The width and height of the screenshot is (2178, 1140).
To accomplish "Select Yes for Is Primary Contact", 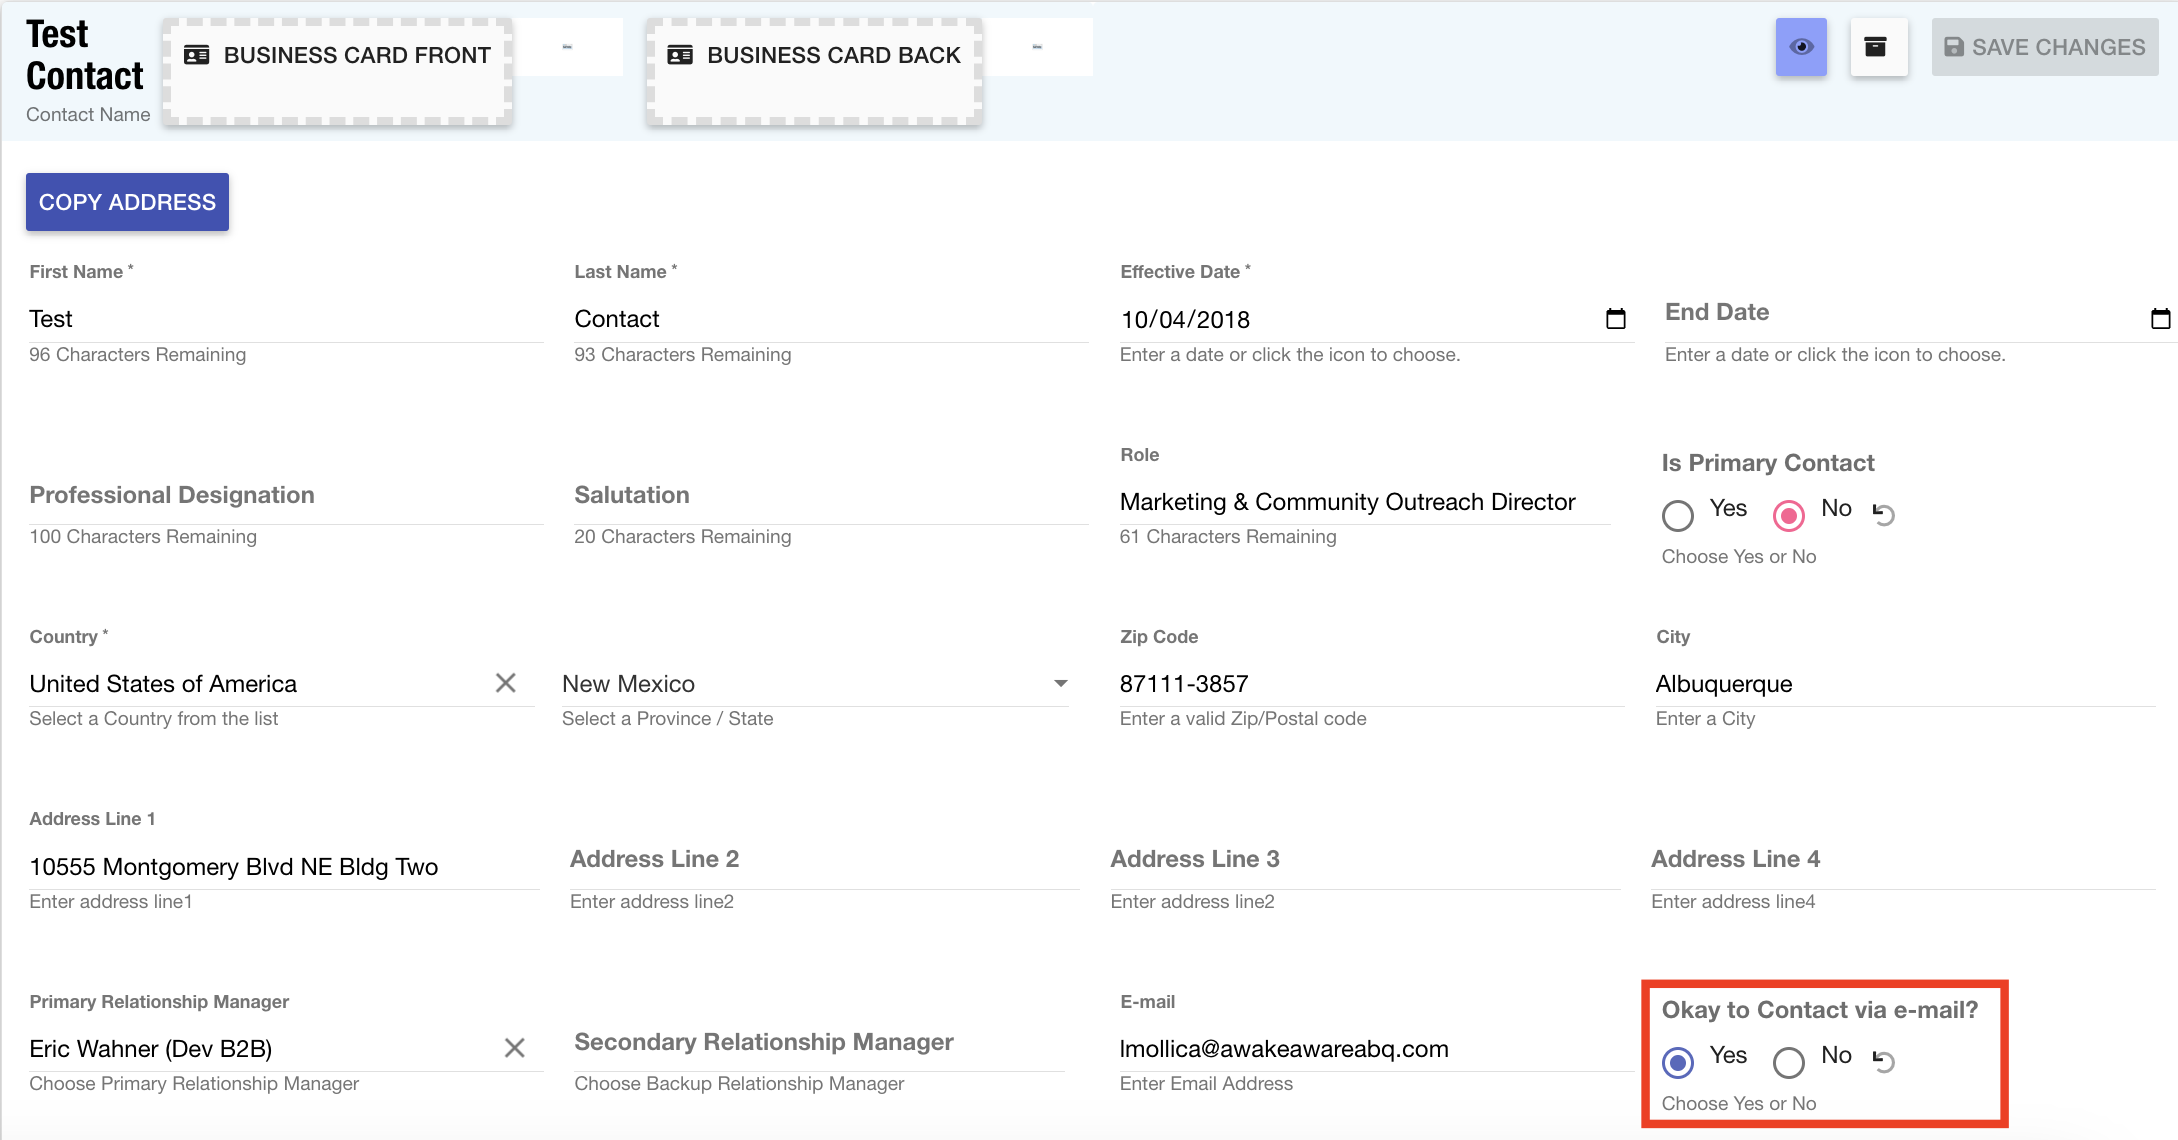I will coord(1678,515).
